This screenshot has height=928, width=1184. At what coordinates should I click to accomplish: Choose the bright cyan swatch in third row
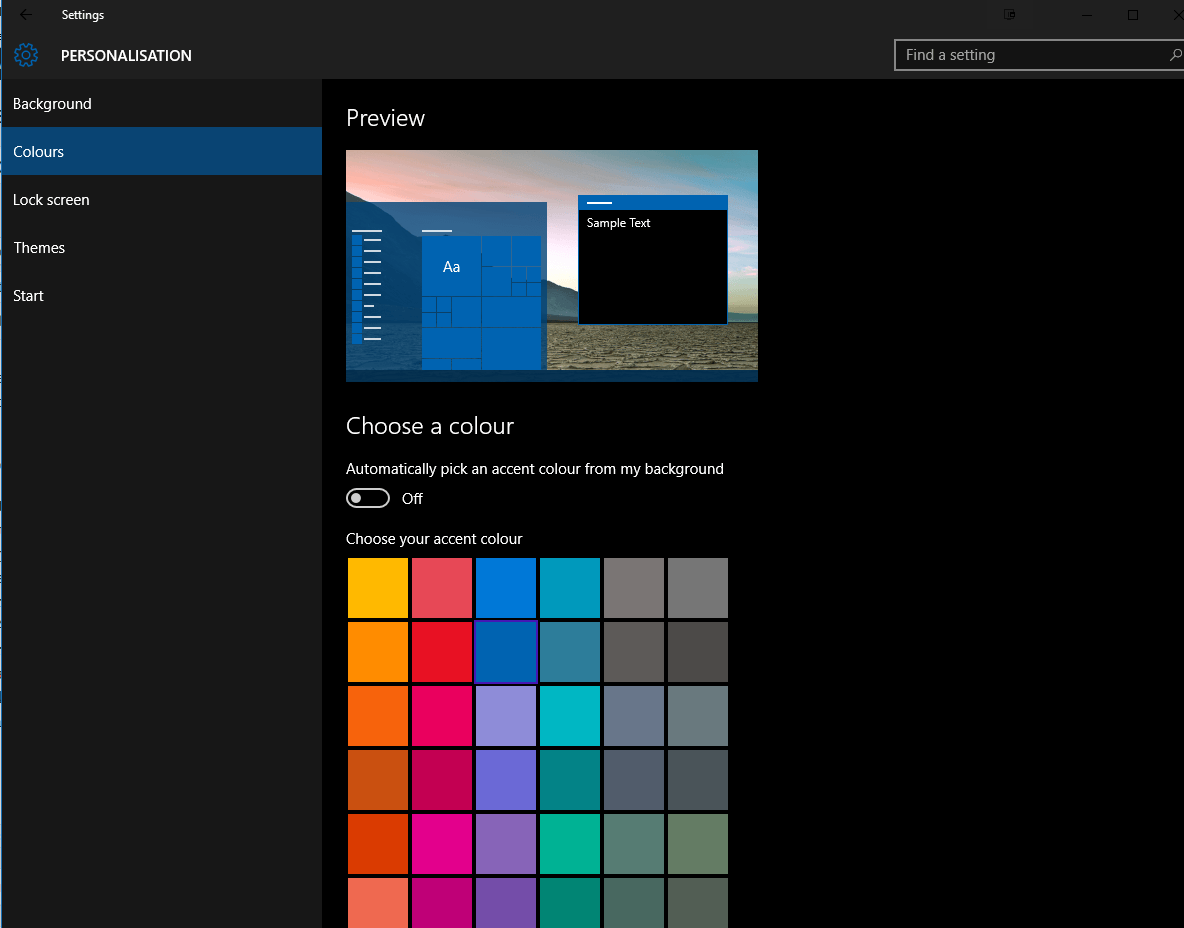(x=570, y=716)
